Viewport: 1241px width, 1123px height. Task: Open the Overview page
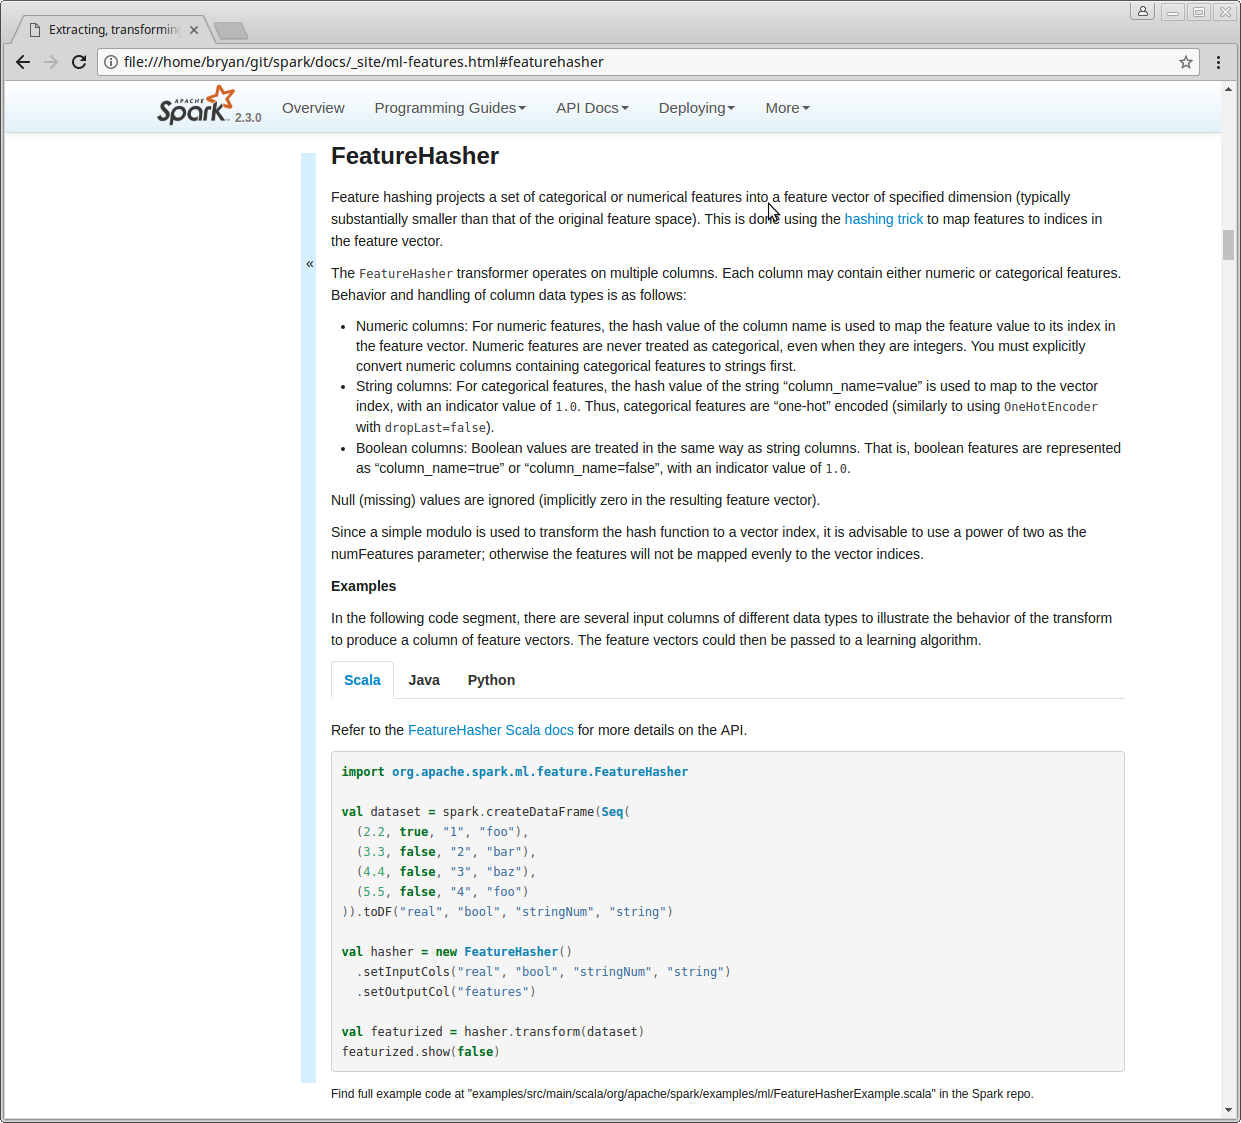point(313,108)
